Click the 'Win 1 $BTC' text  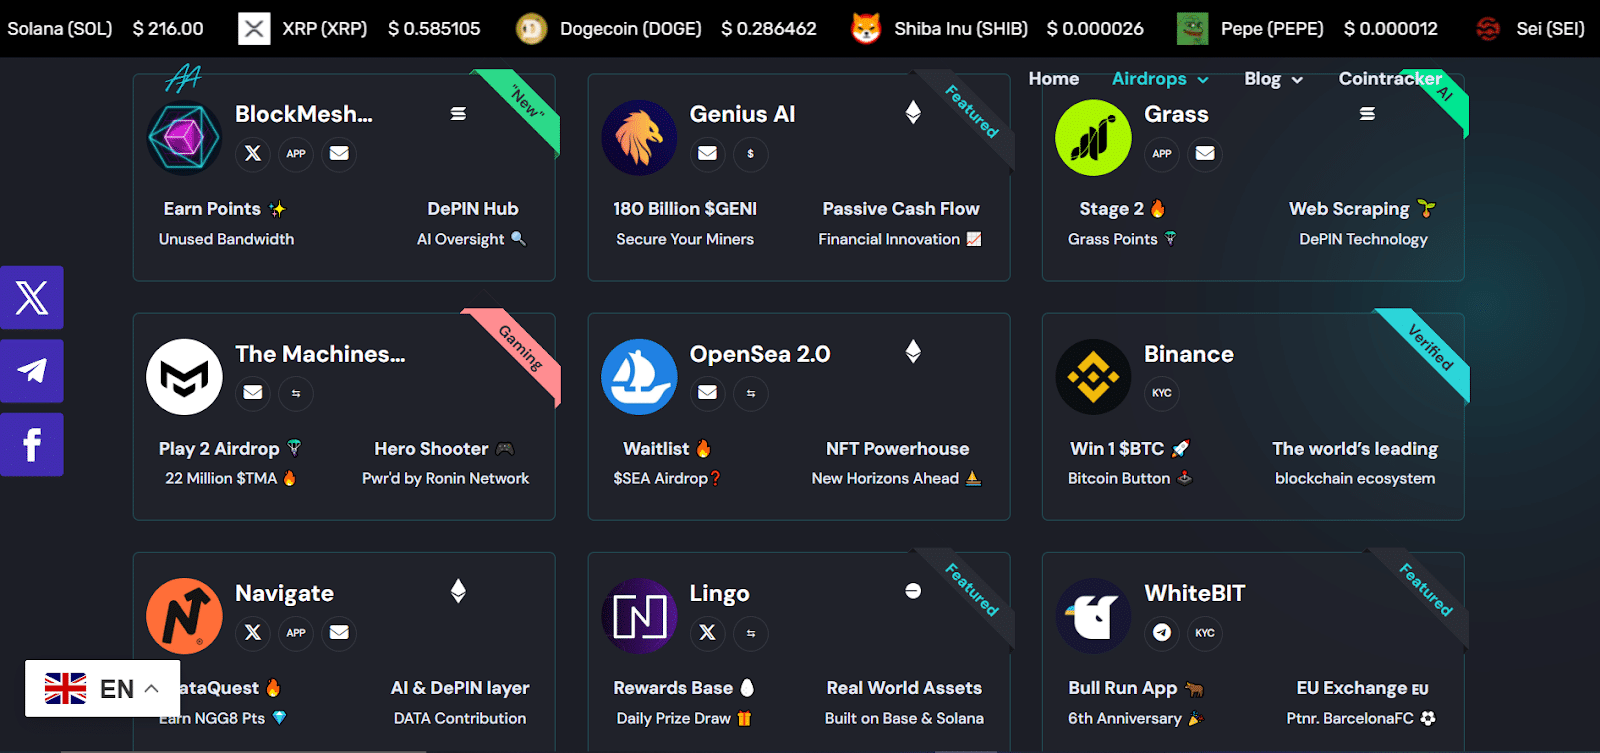coord(1117,449)
